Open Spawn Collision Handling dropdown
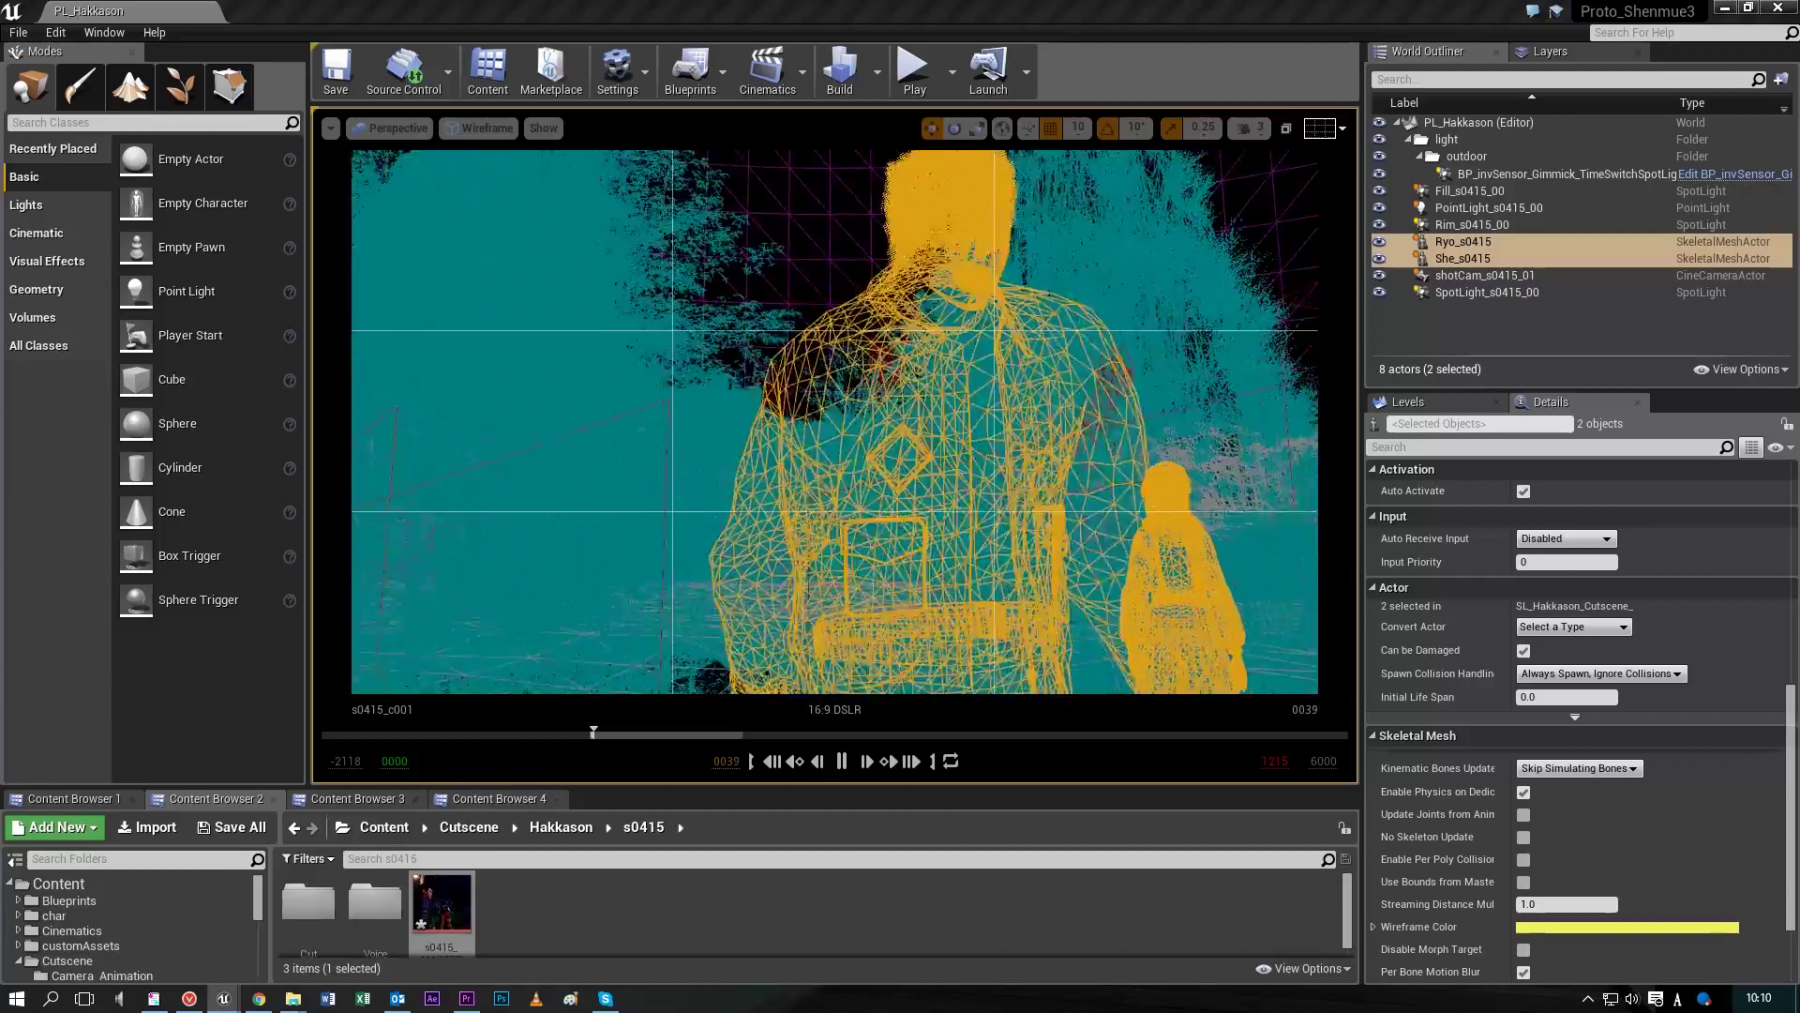This screenshot has width=1800, height=1013. click(x=1601, y=674)
